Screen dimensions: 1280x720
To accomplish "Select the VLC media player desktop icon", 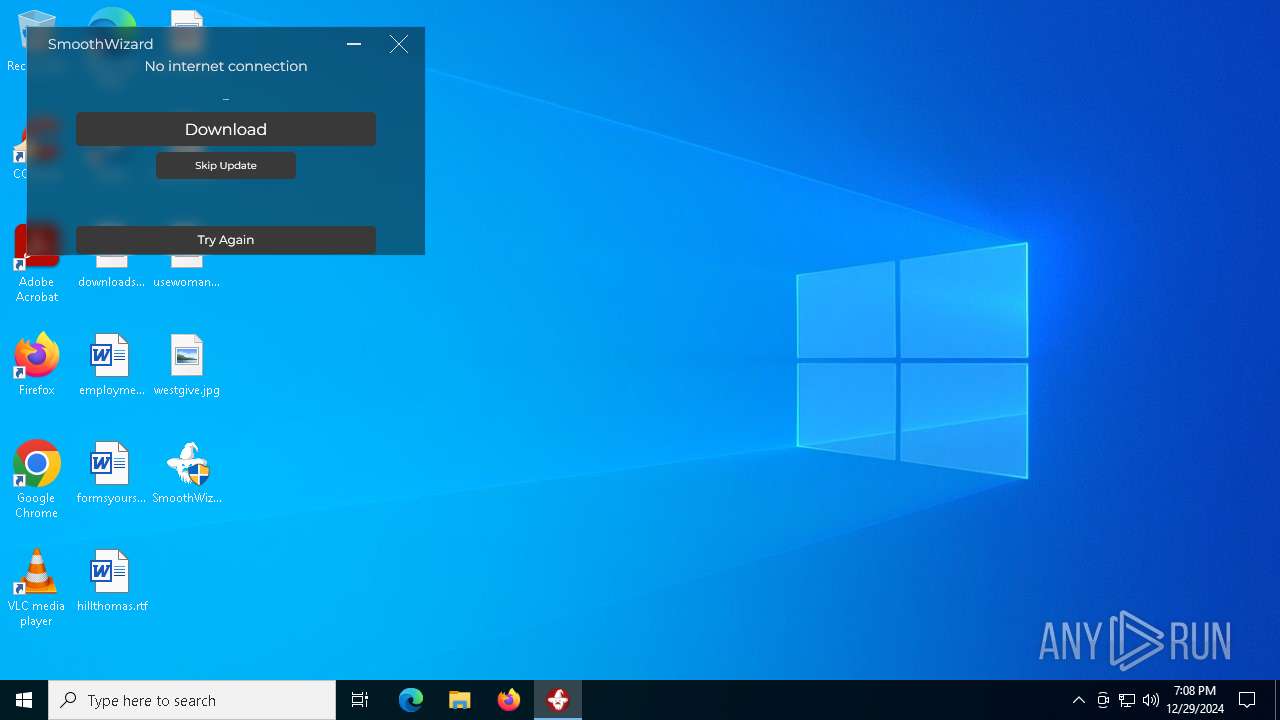I will (x=37, y=588).
